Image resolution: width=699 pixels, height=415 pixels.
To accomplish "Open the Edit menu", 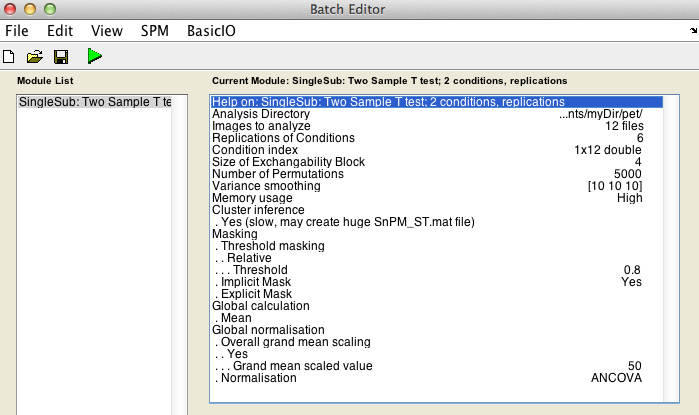I will (x=60, y=31).
